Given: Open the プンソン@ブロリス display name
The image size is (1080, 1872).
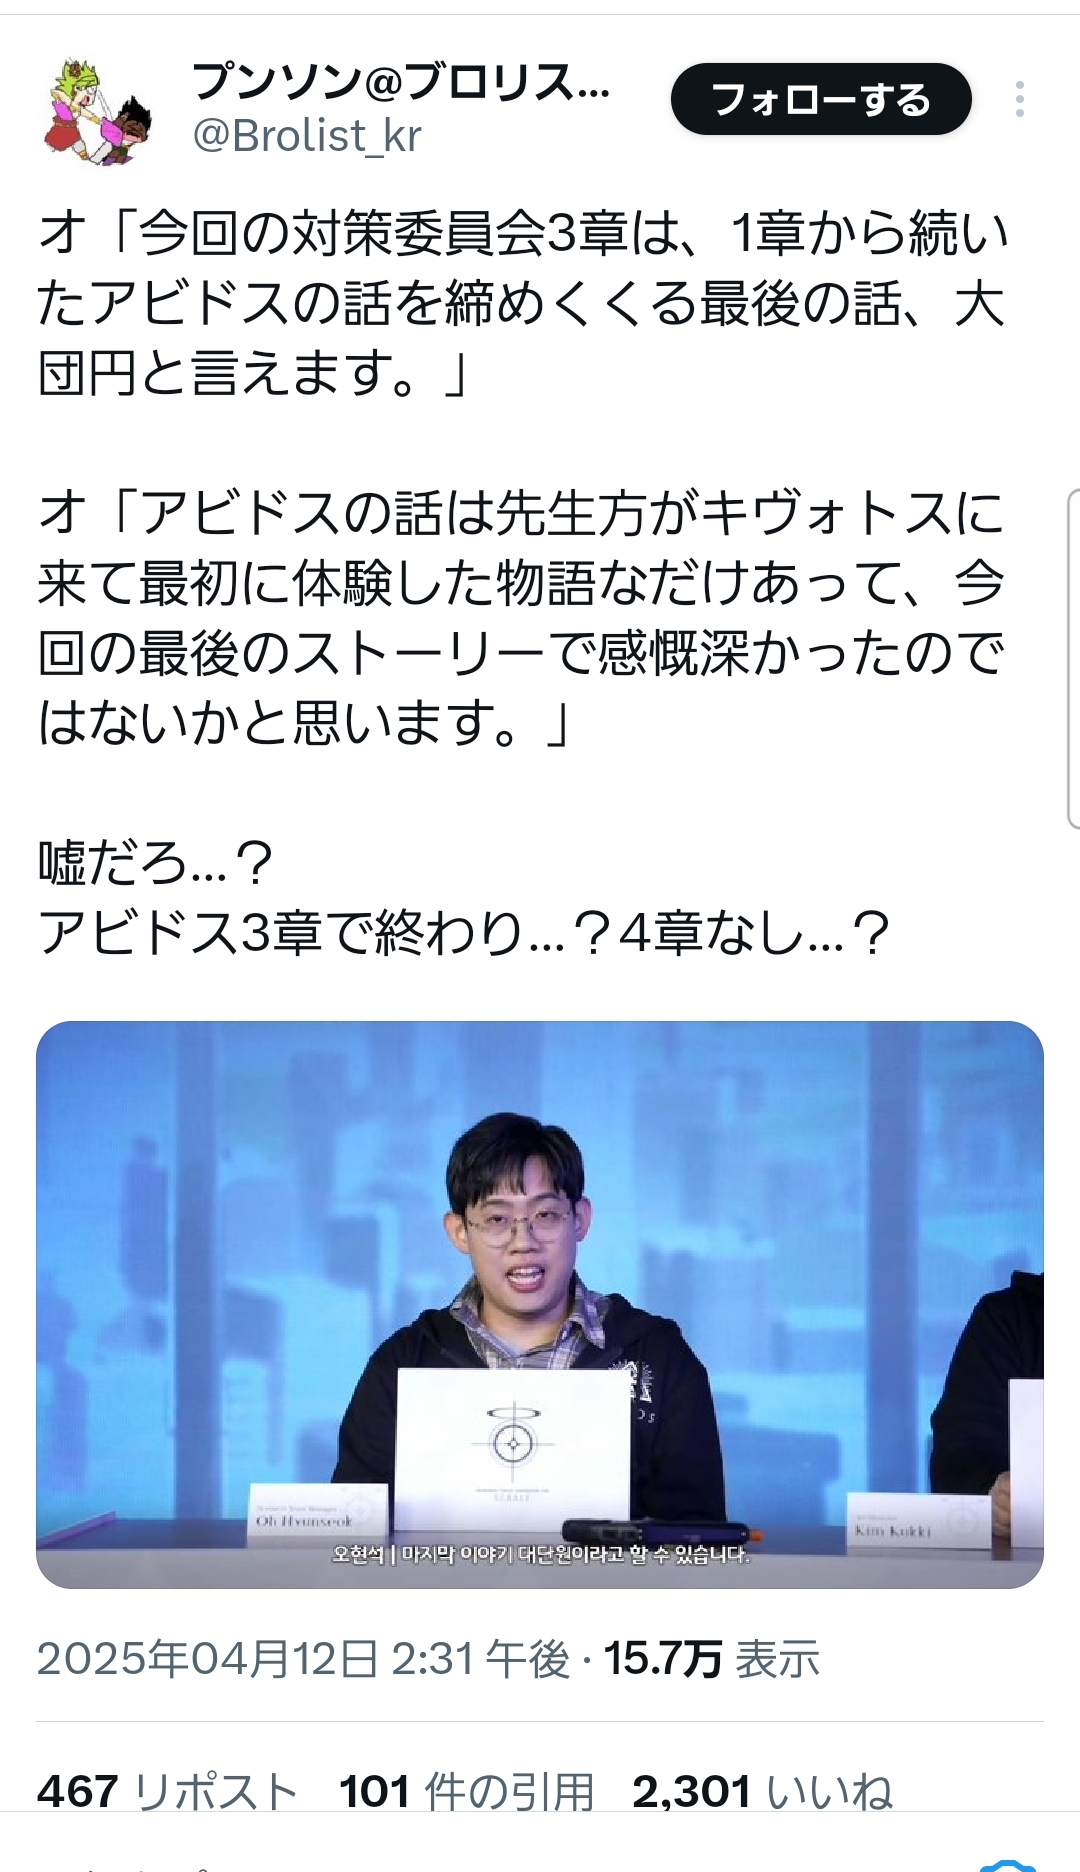Looking at the screenshot, I should tap(400, 82).
